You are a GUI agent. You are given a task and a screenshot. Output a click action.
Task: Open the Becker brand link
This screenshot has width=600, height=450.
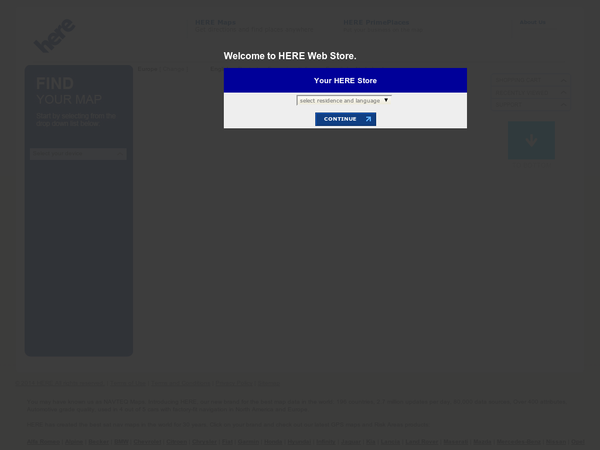click(98, 442)
